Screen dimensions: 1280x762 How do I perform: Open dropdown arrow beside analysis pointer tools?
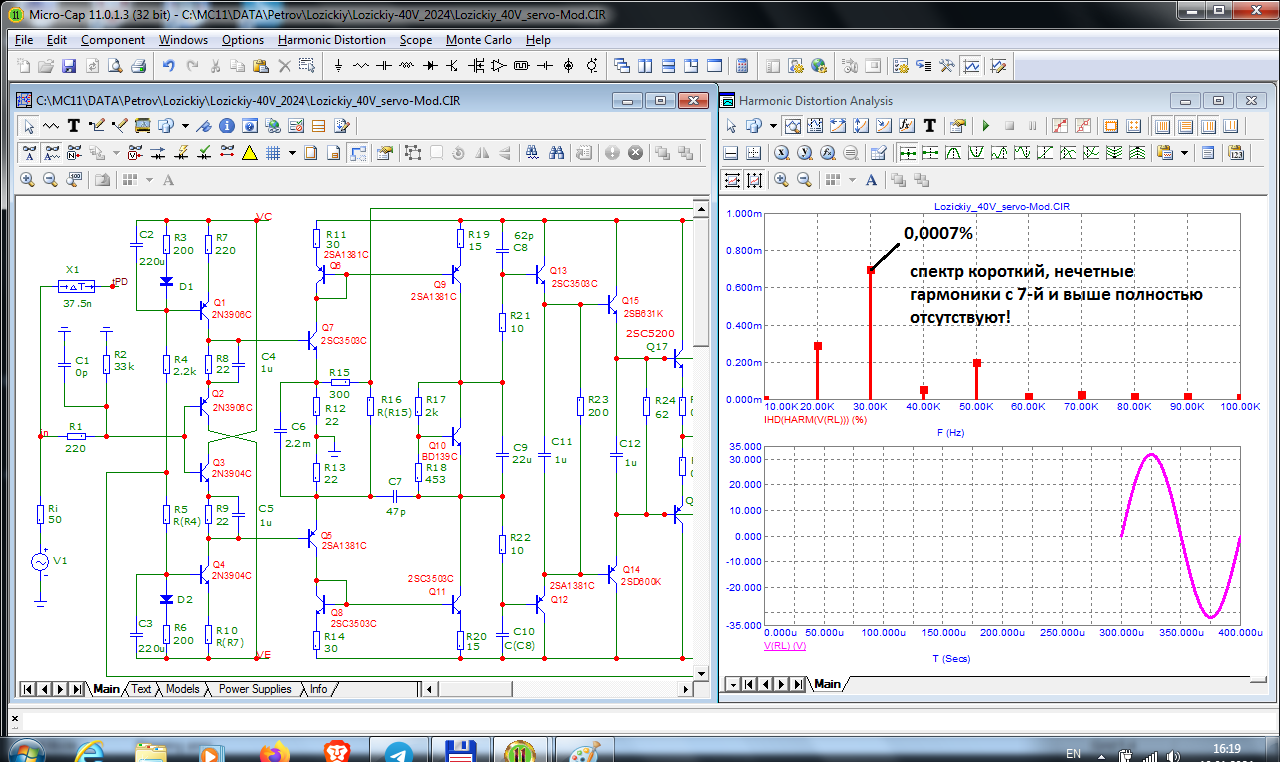coord(773,126)
